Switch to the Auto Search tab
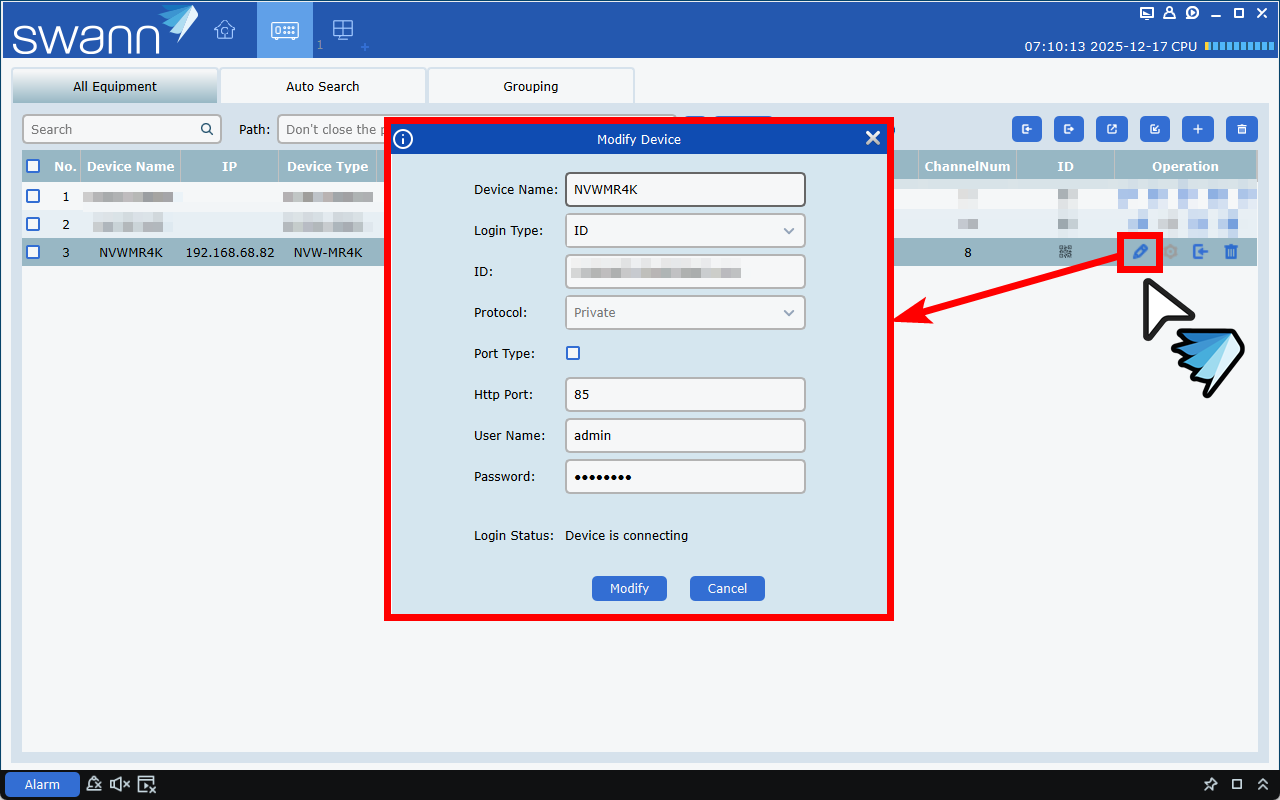The height and width of the screenshot is (800, 1280). point(322,86)
